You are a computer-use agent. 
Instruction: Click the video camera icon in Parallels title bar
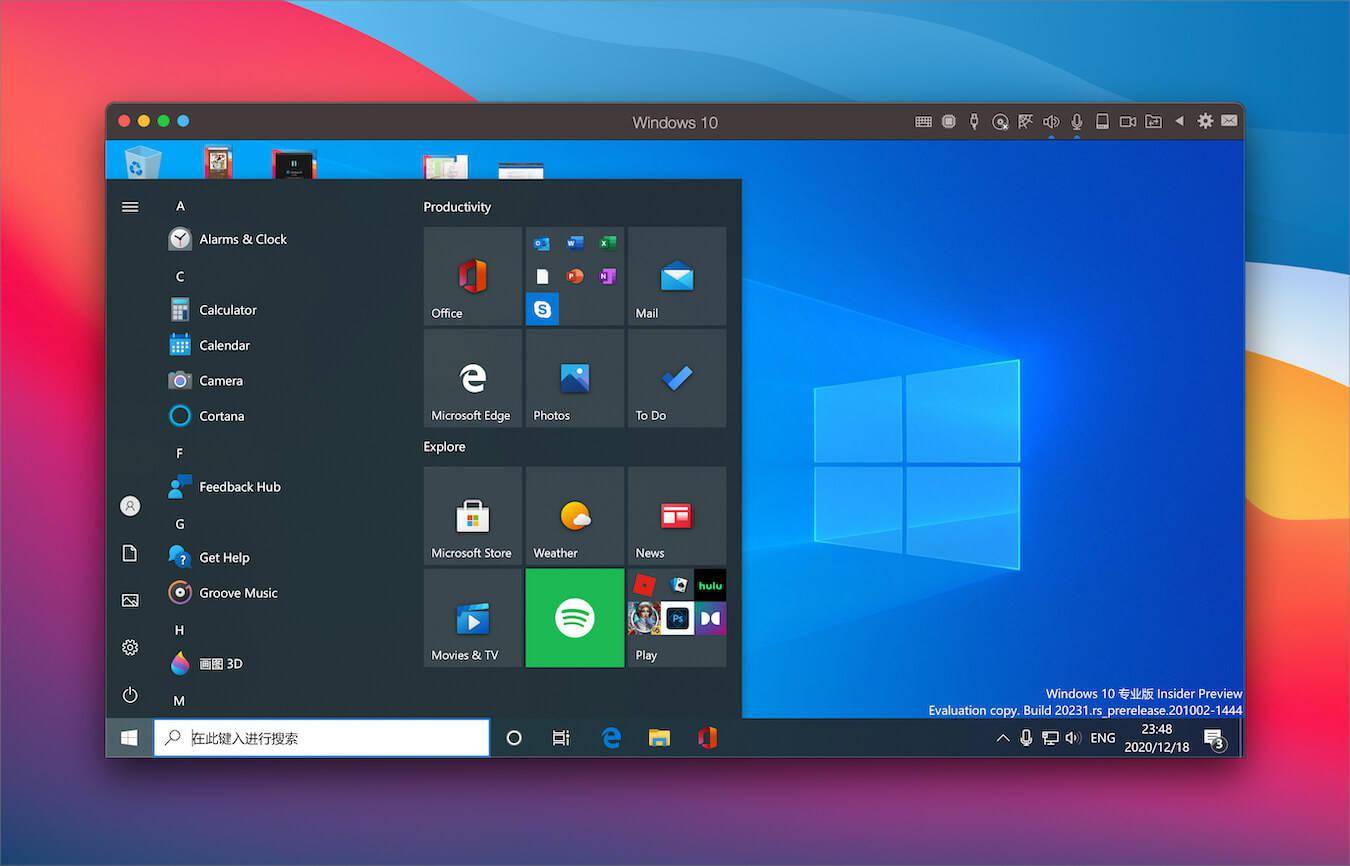click(1128, 122)
